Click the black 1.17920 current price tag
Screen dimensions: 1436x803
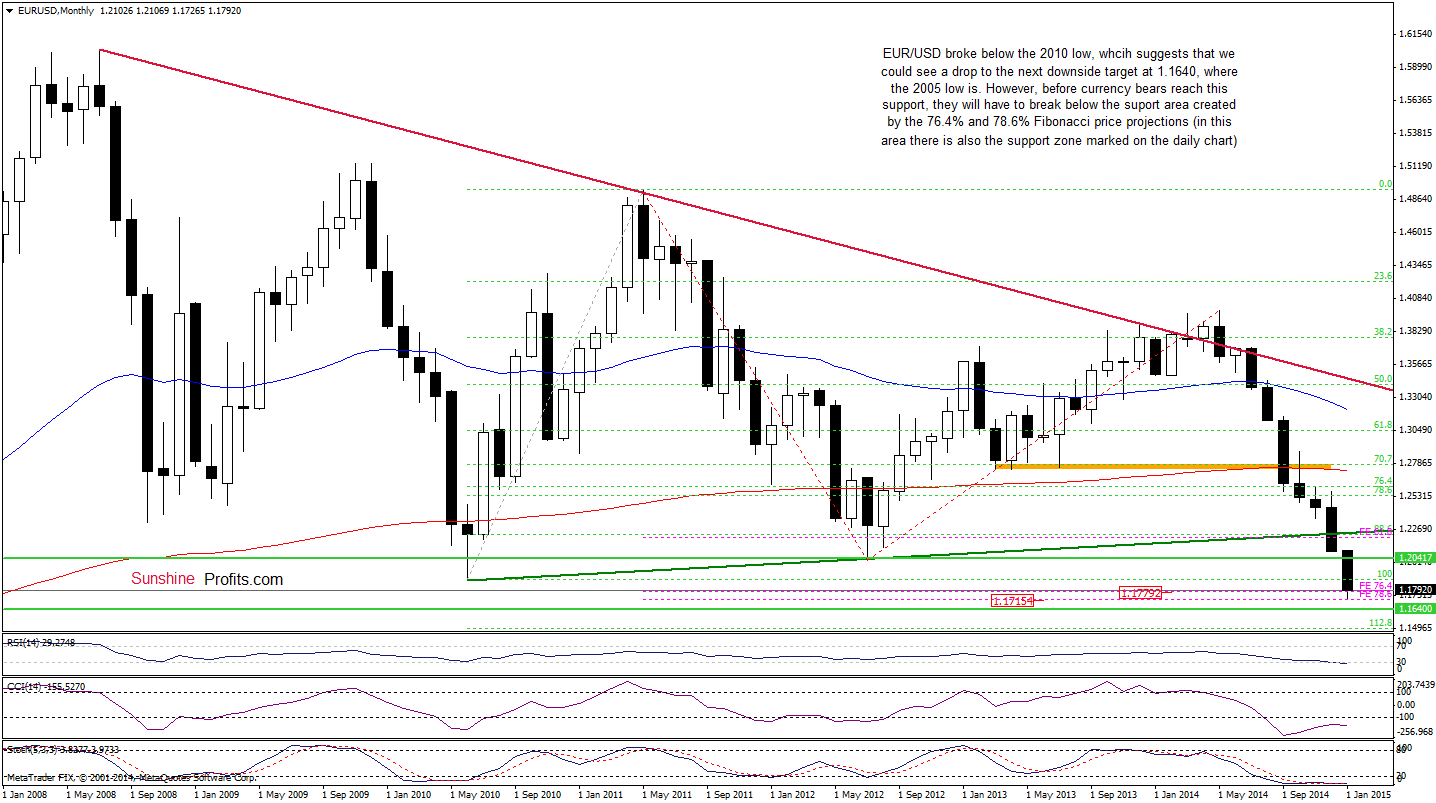click(1416, 590)
